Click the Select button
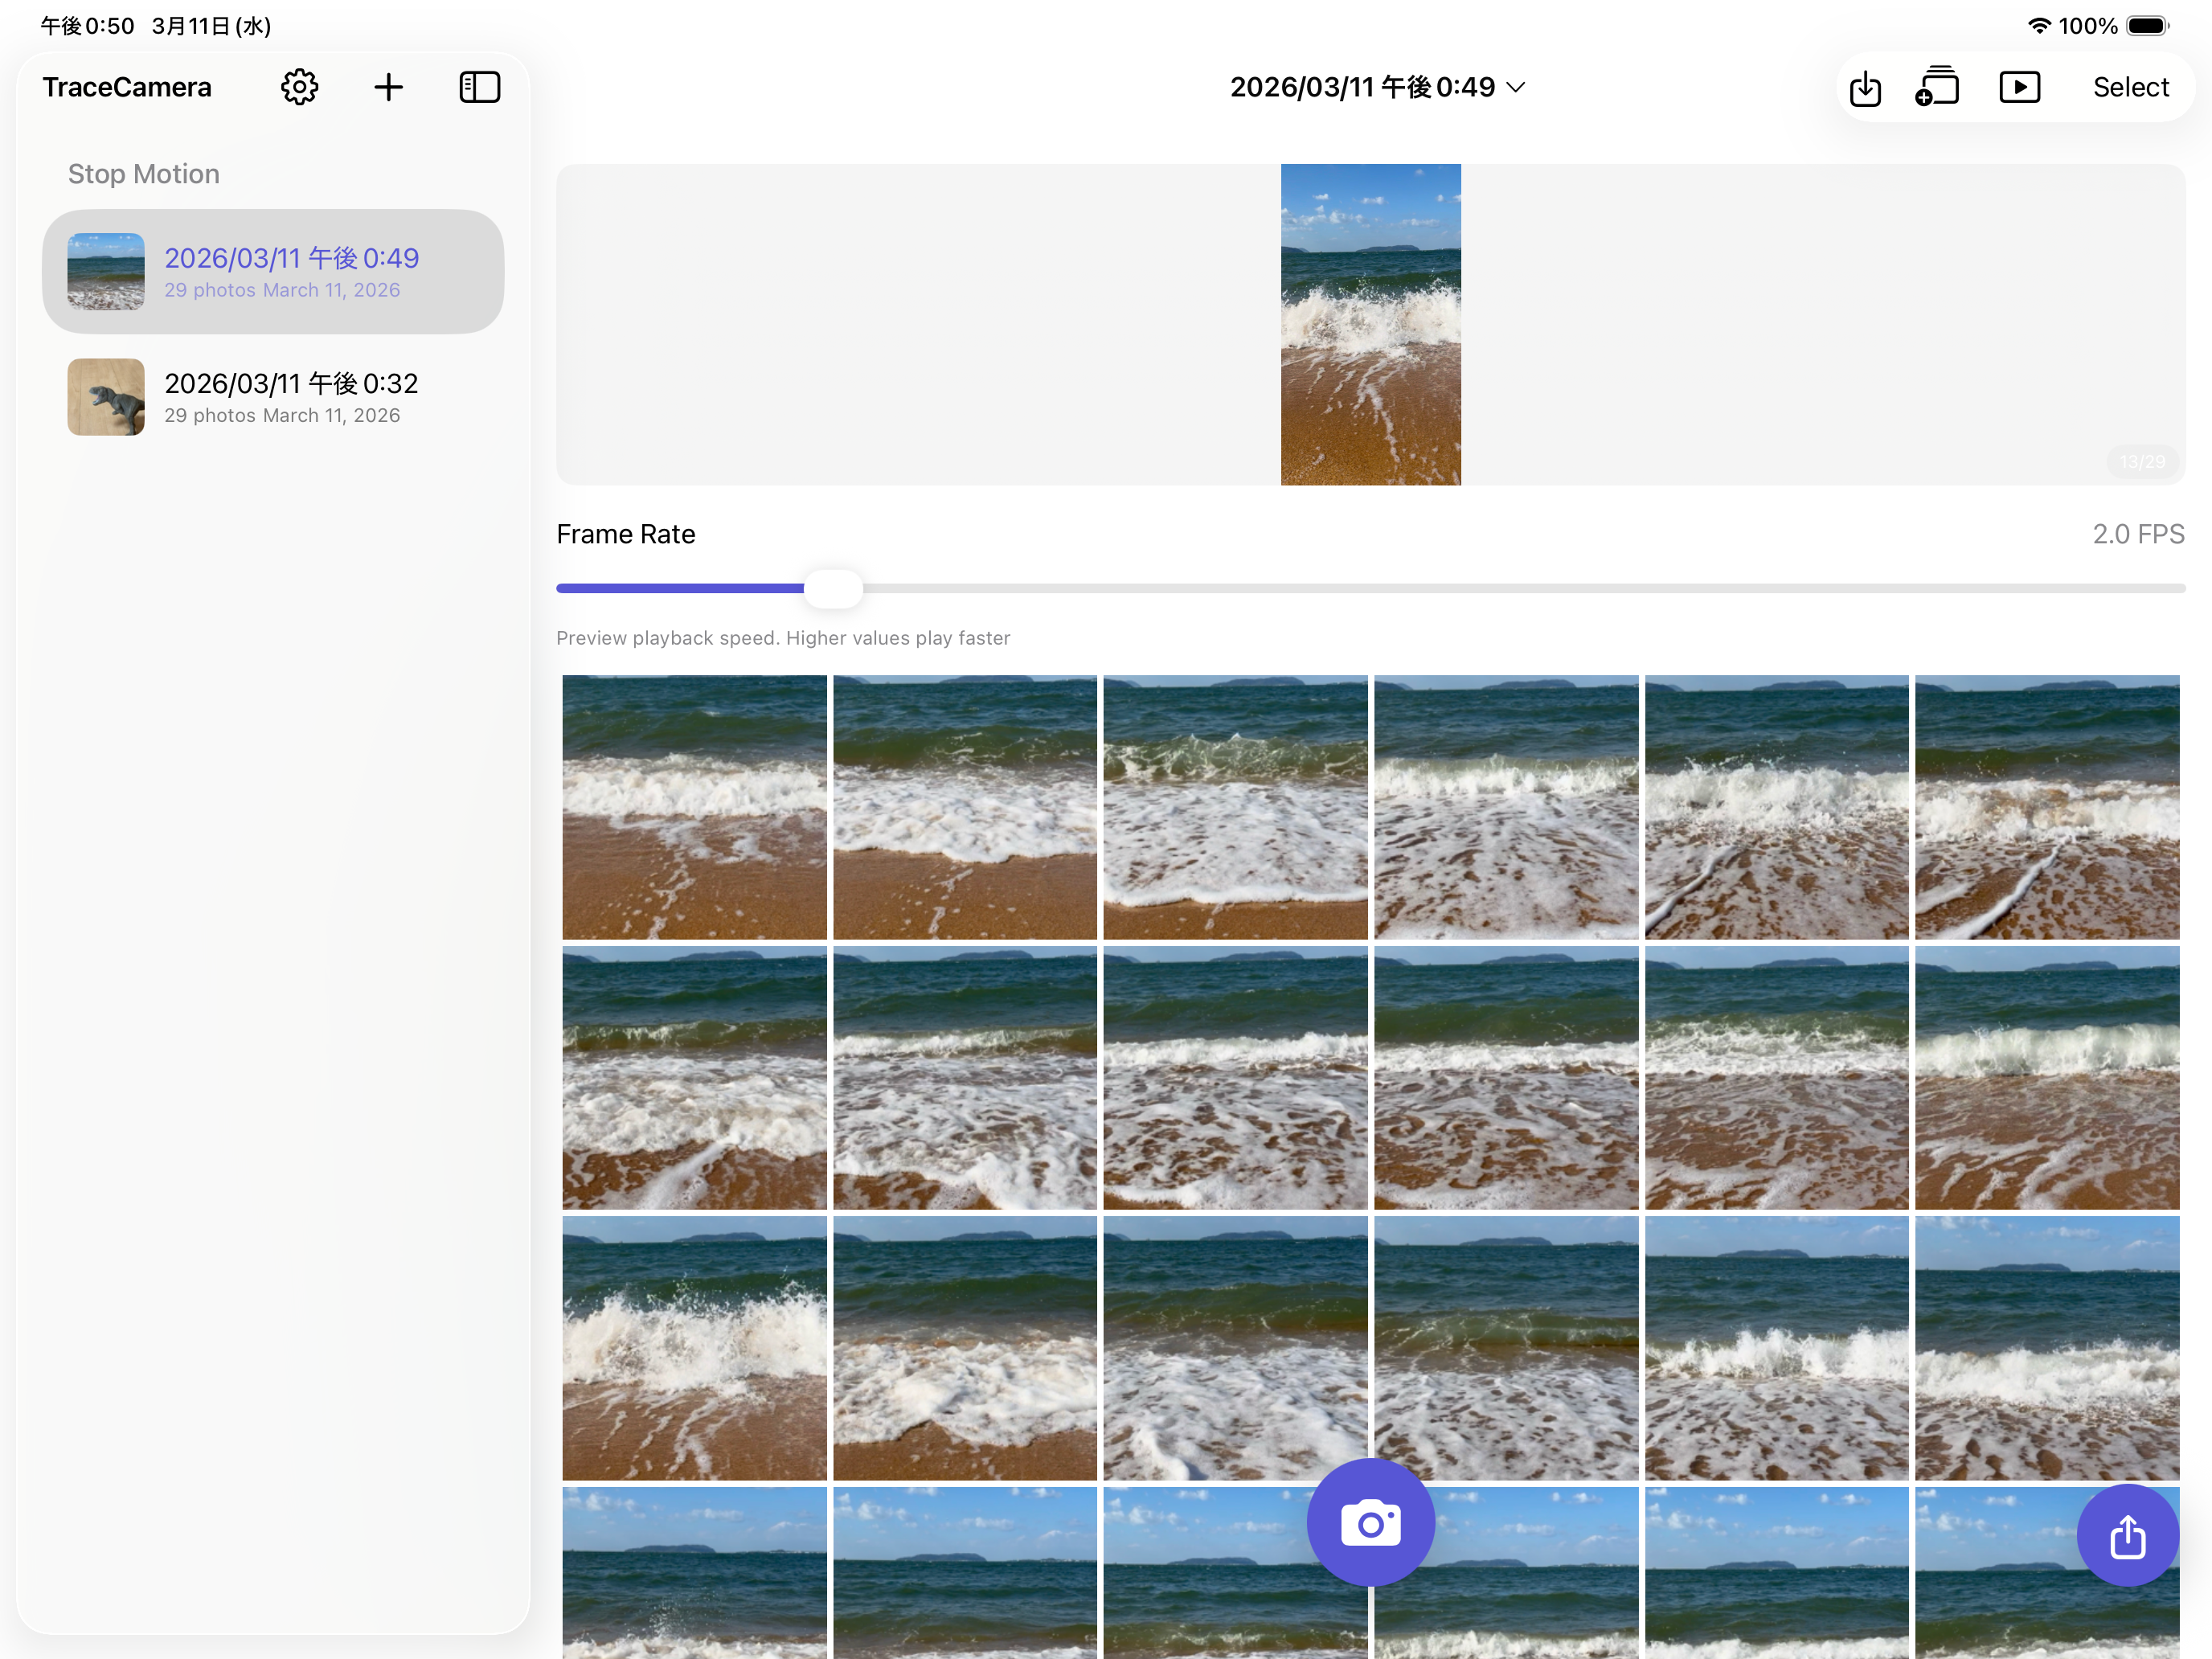2212x1659 pixels. point(2130,87)
